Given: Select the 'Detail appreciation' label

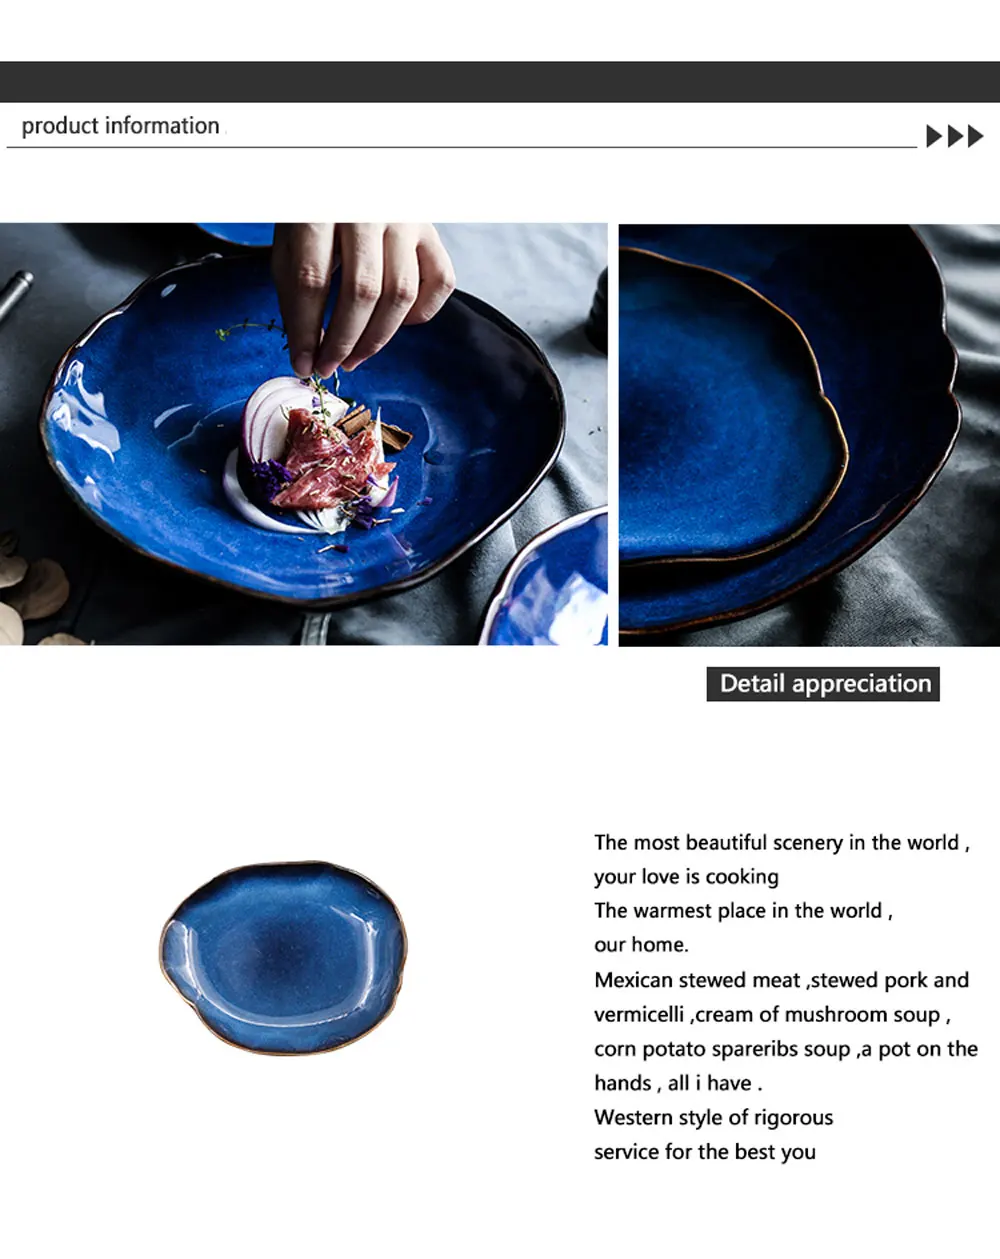Looking at the screenshot, I should pyautogui.click(x=823, y=684).
